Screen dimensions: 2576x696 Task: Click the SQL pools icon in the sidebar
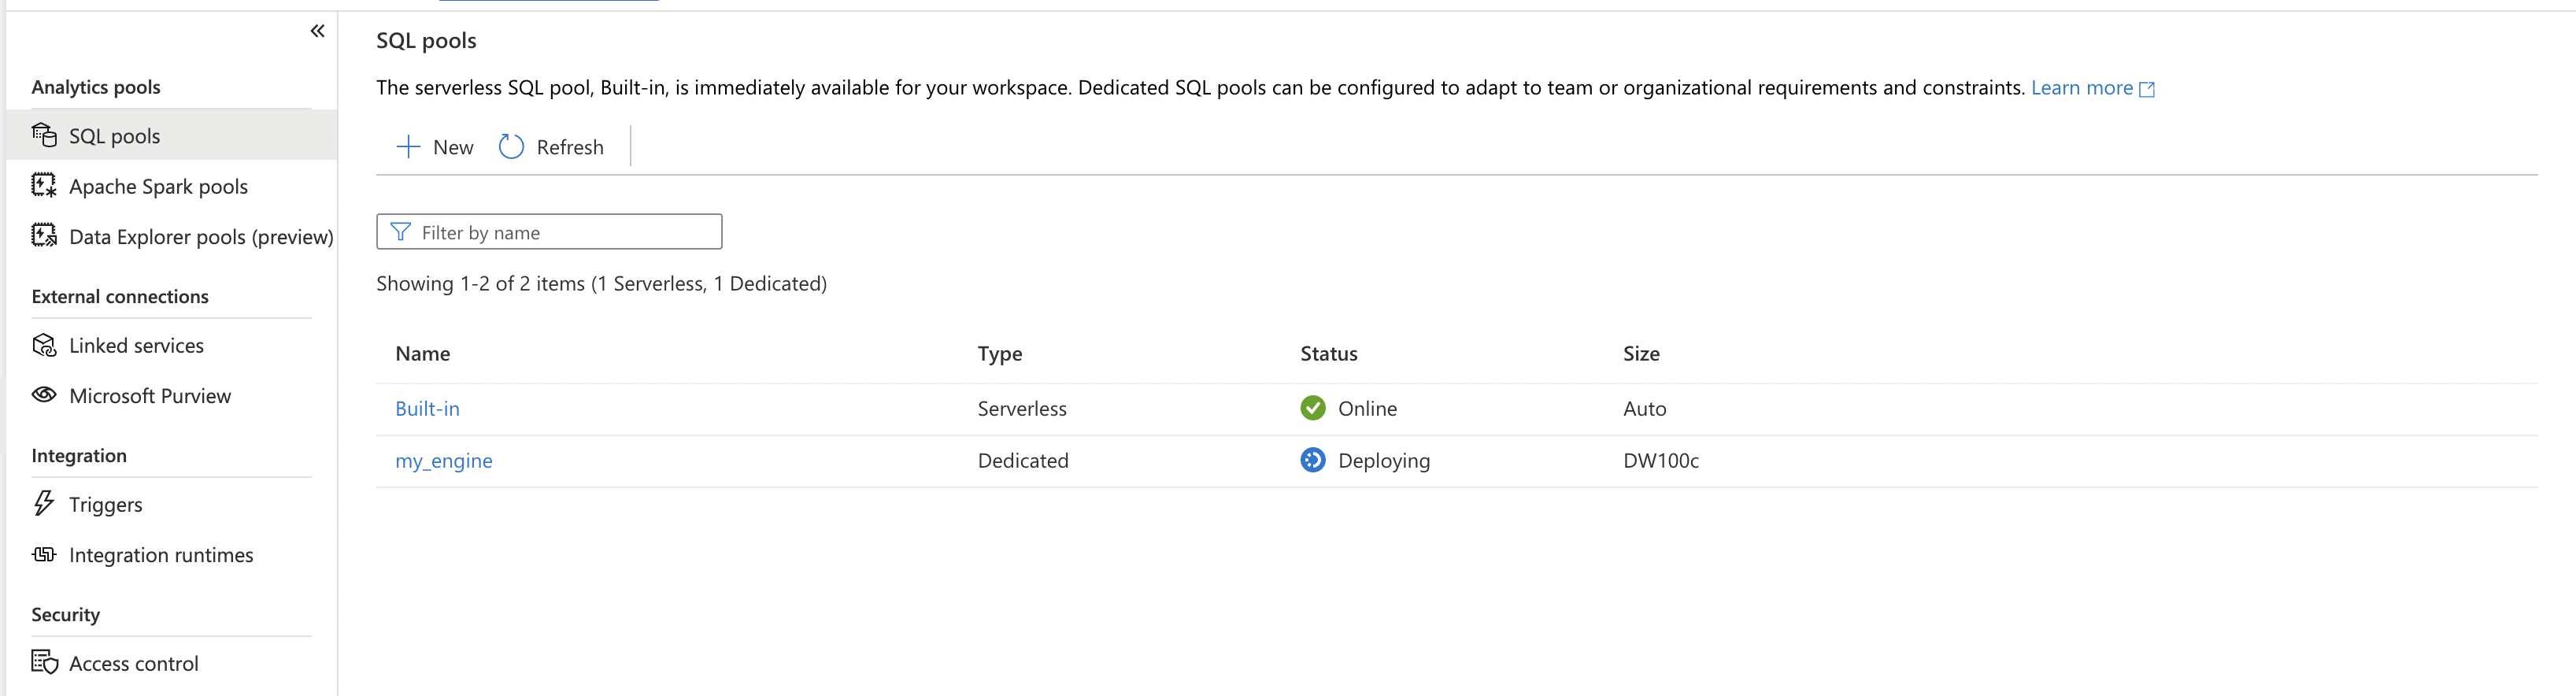[x=44, y=135]
